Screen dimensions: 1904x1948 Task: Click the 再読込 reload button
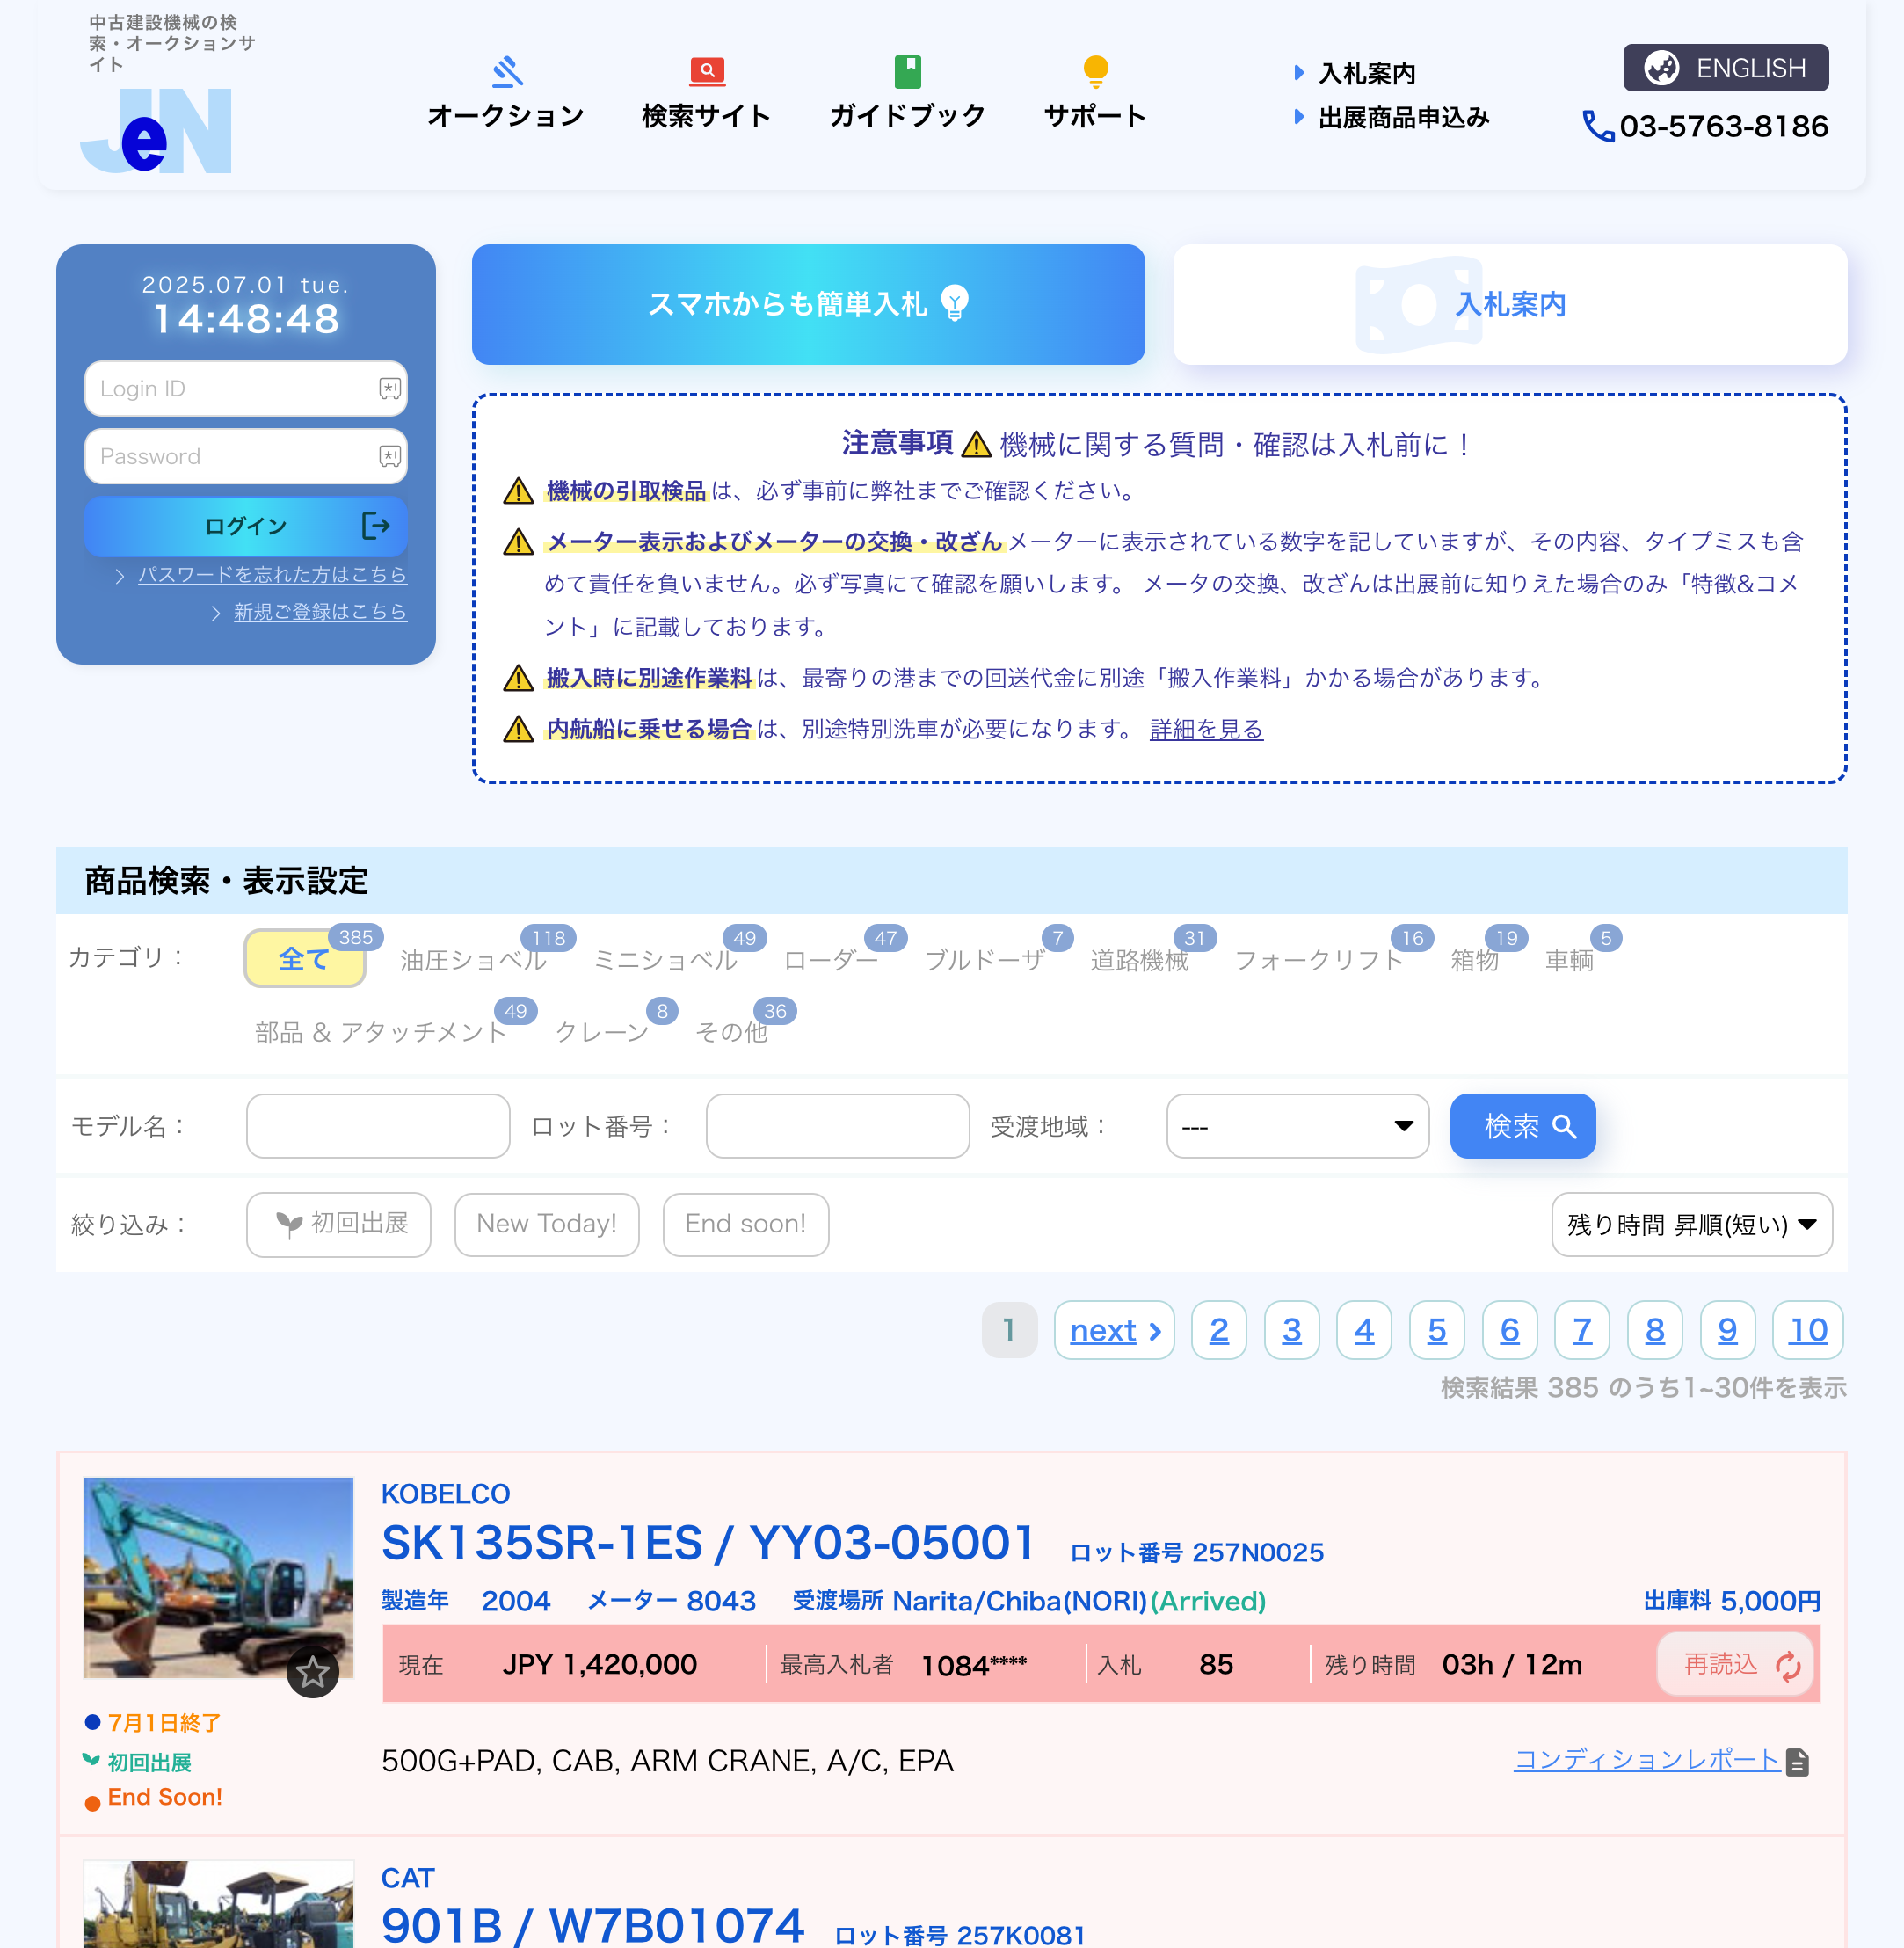[1734, 1664]
